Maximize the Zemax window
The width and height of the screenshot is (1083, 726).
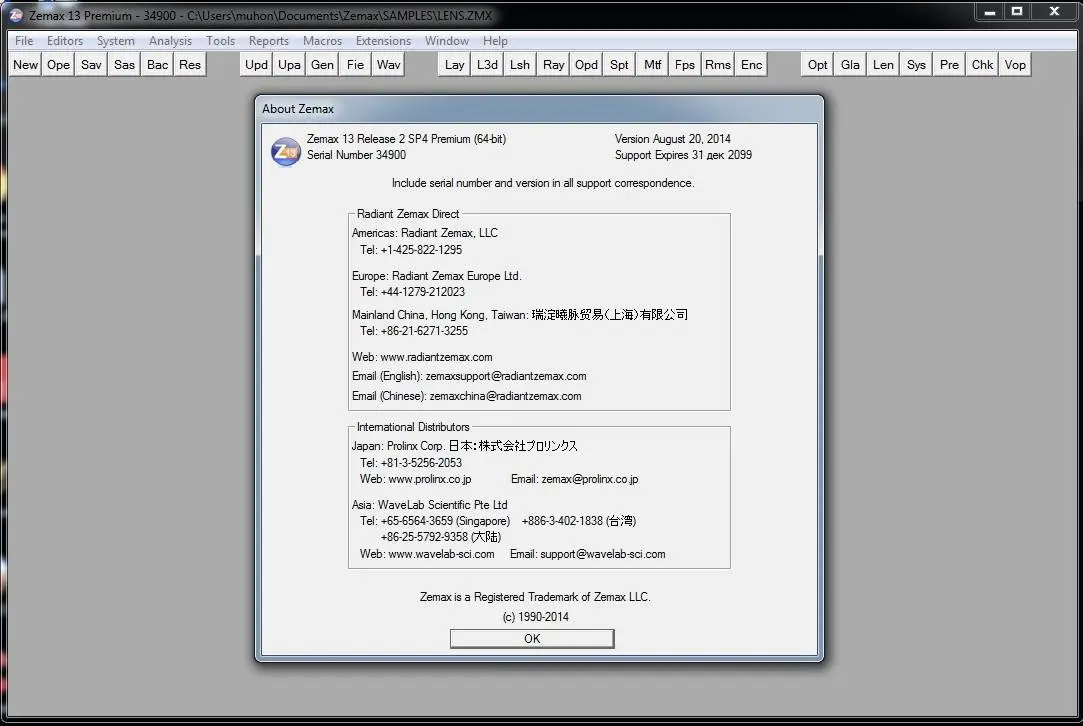click(x=1017, y=12)
